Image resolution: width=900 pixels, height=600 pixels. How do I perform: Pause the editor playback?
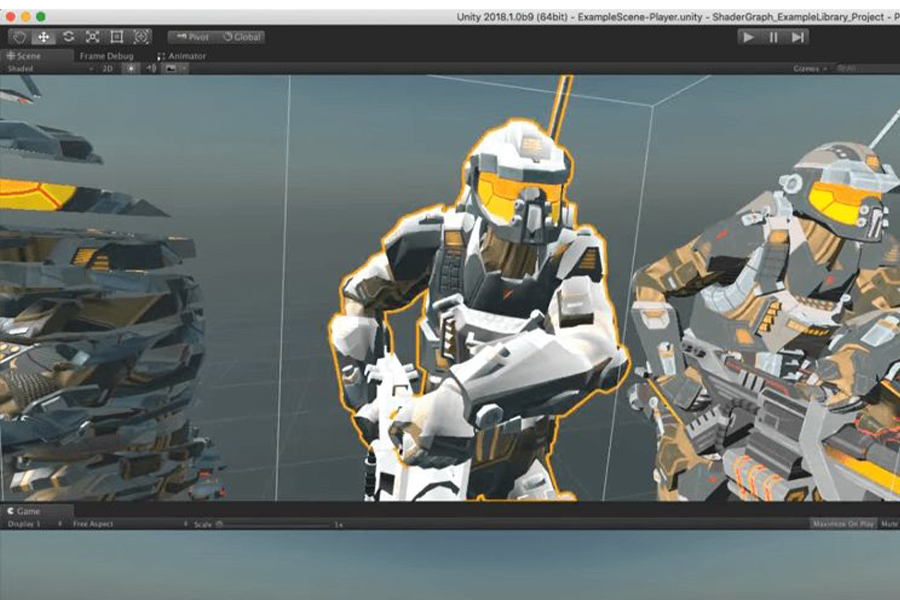[x=773, y=37]
